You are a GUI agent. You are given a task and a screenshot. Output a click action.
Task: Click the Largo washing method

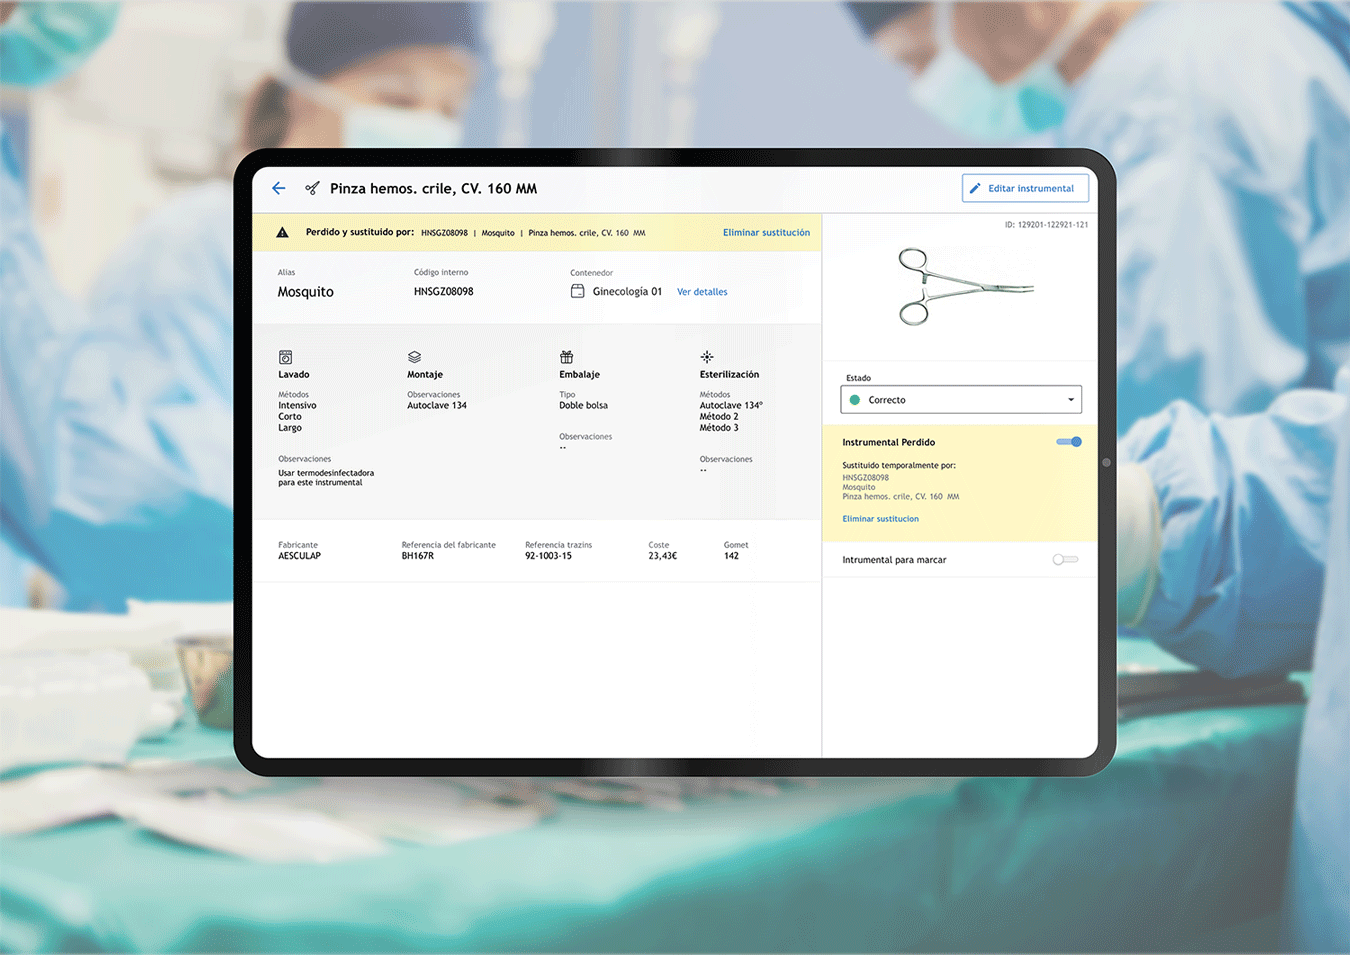click(290, 428)
